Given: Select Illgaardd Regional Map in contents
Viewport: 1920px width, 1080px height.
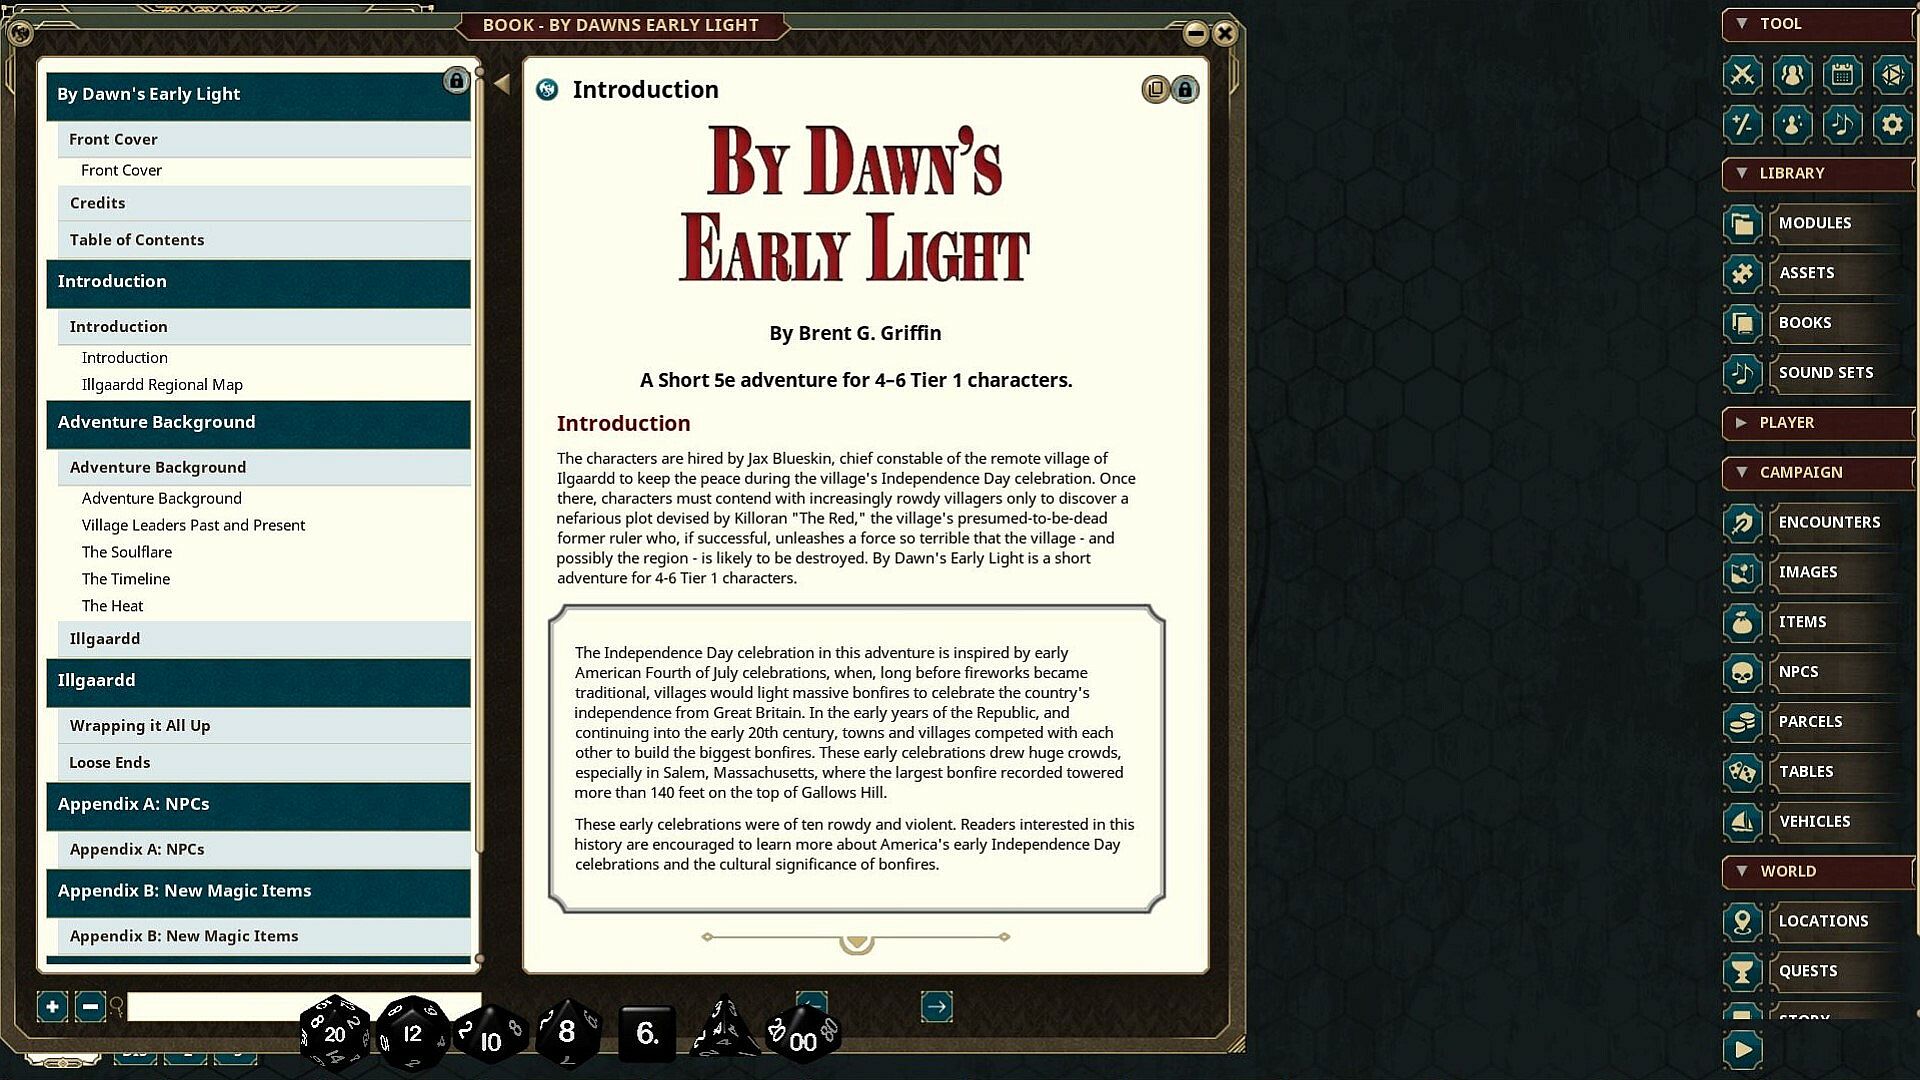Looking at the screenshot, I should tap(162, 385).
